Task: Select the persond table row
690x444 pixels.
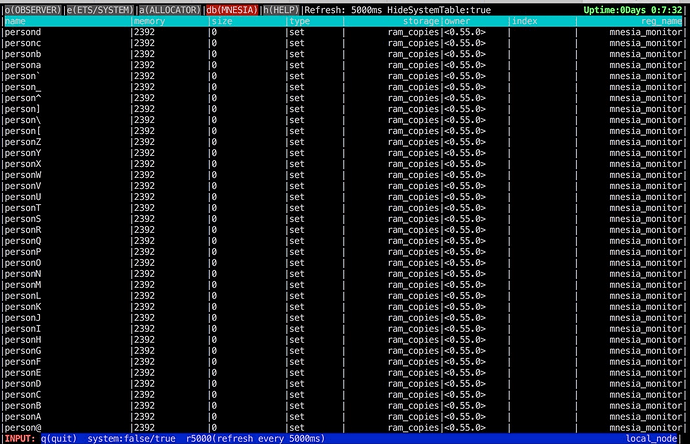Action: (x=343, y=32)
